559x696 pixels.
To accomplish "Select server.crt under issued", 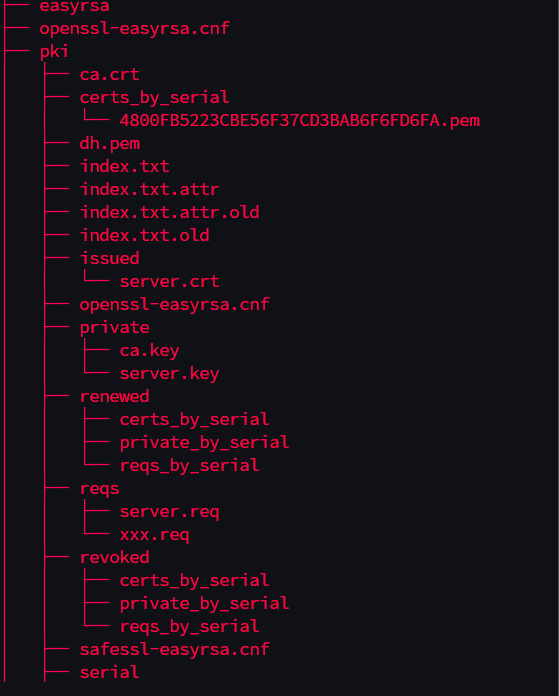I will click(169, 281).
